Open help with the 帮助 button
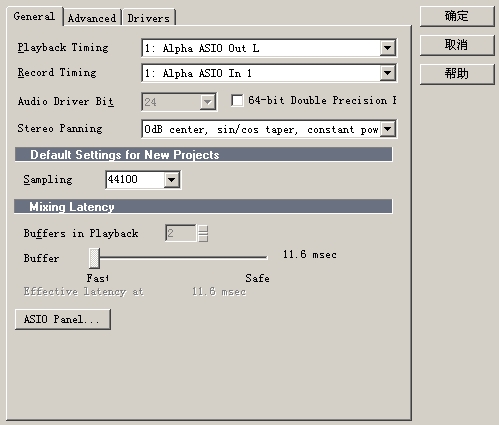 (x=457, y=74)
